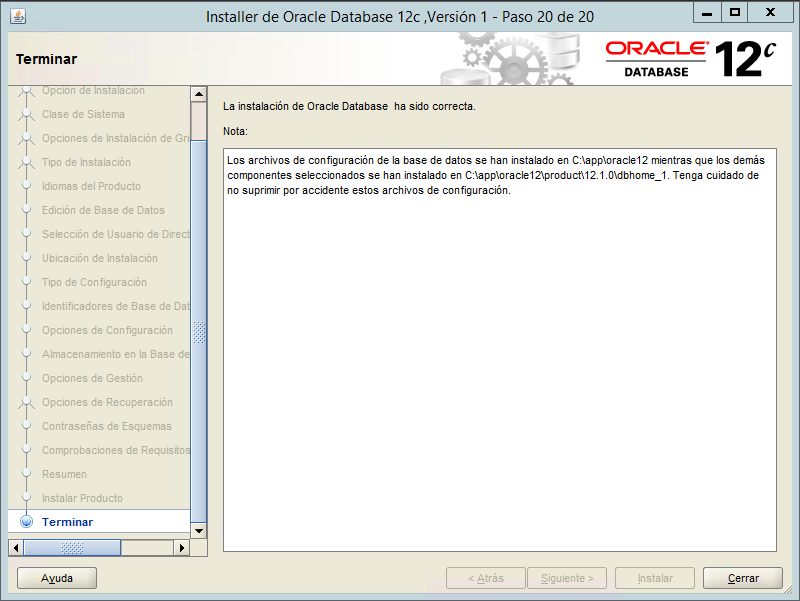This screenshot has width=800, height=601.
Task: Click the installation note text area
Action: pyautogui.click(x=499, y=350)
